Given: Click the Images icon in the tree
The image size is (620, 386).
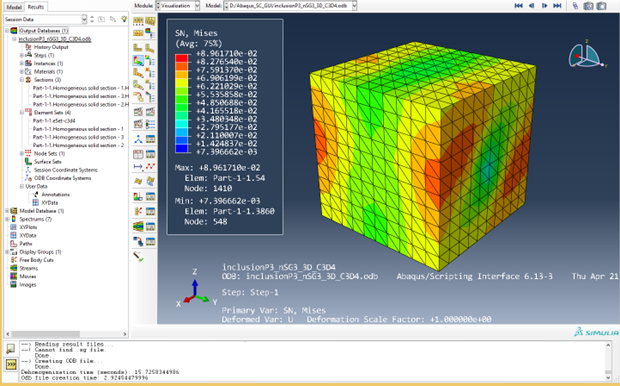Looking at the screenshot, I should [13, 284].
